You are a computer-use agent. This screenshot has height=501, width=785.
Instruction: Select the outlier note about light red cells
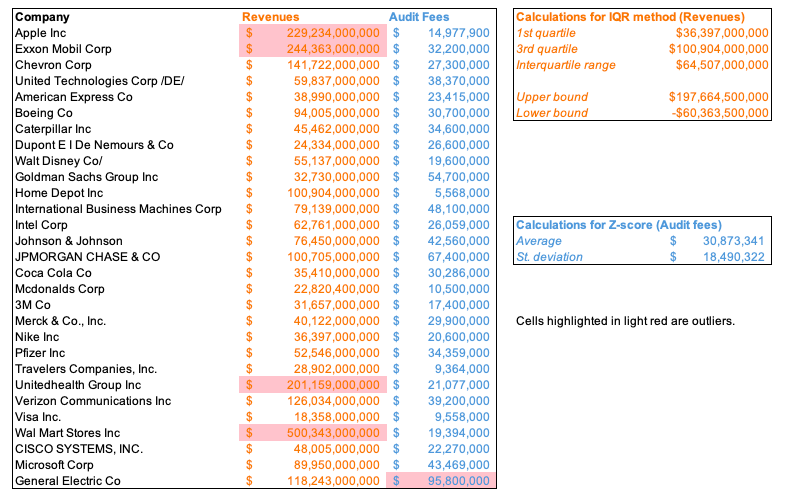click(x=625, y=321)
